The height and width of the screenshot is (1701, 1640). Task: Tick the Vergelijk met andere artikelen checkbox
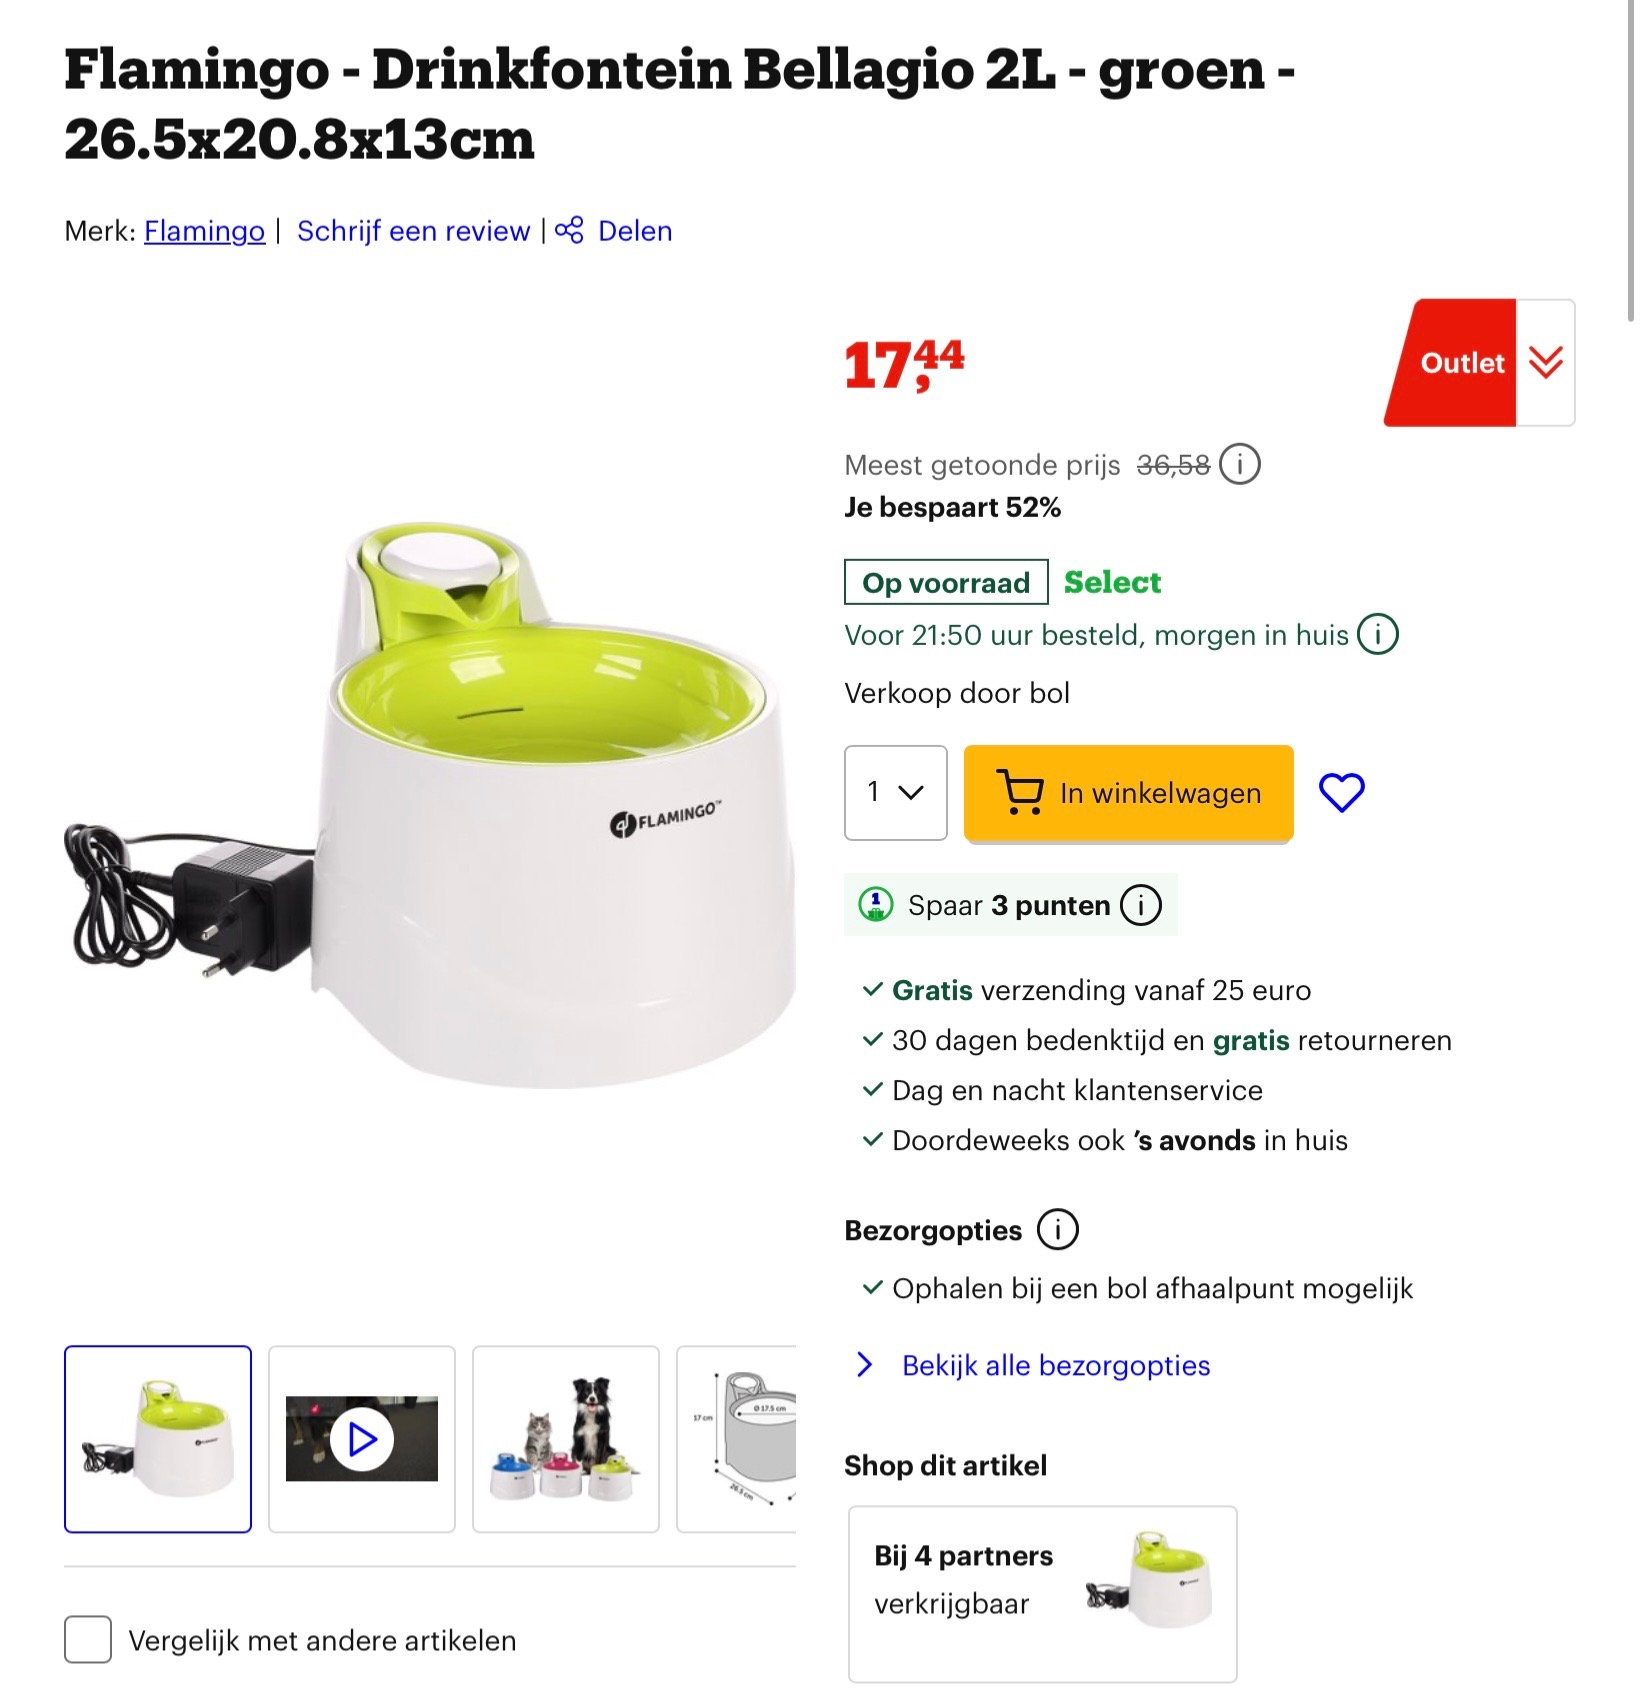coord(88,1640)
